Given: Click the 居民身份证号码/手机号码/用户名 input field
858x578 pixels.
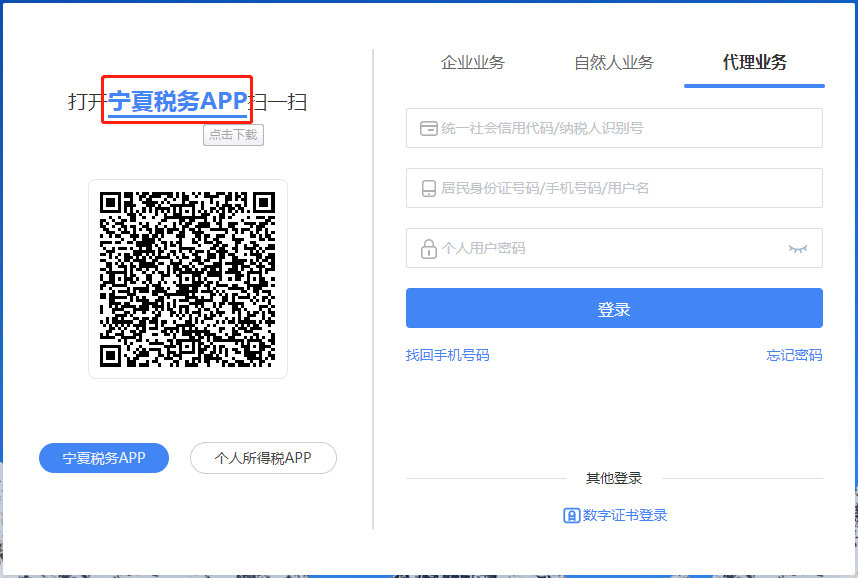Looking at the screenshot, I should (x=614, y=188).
